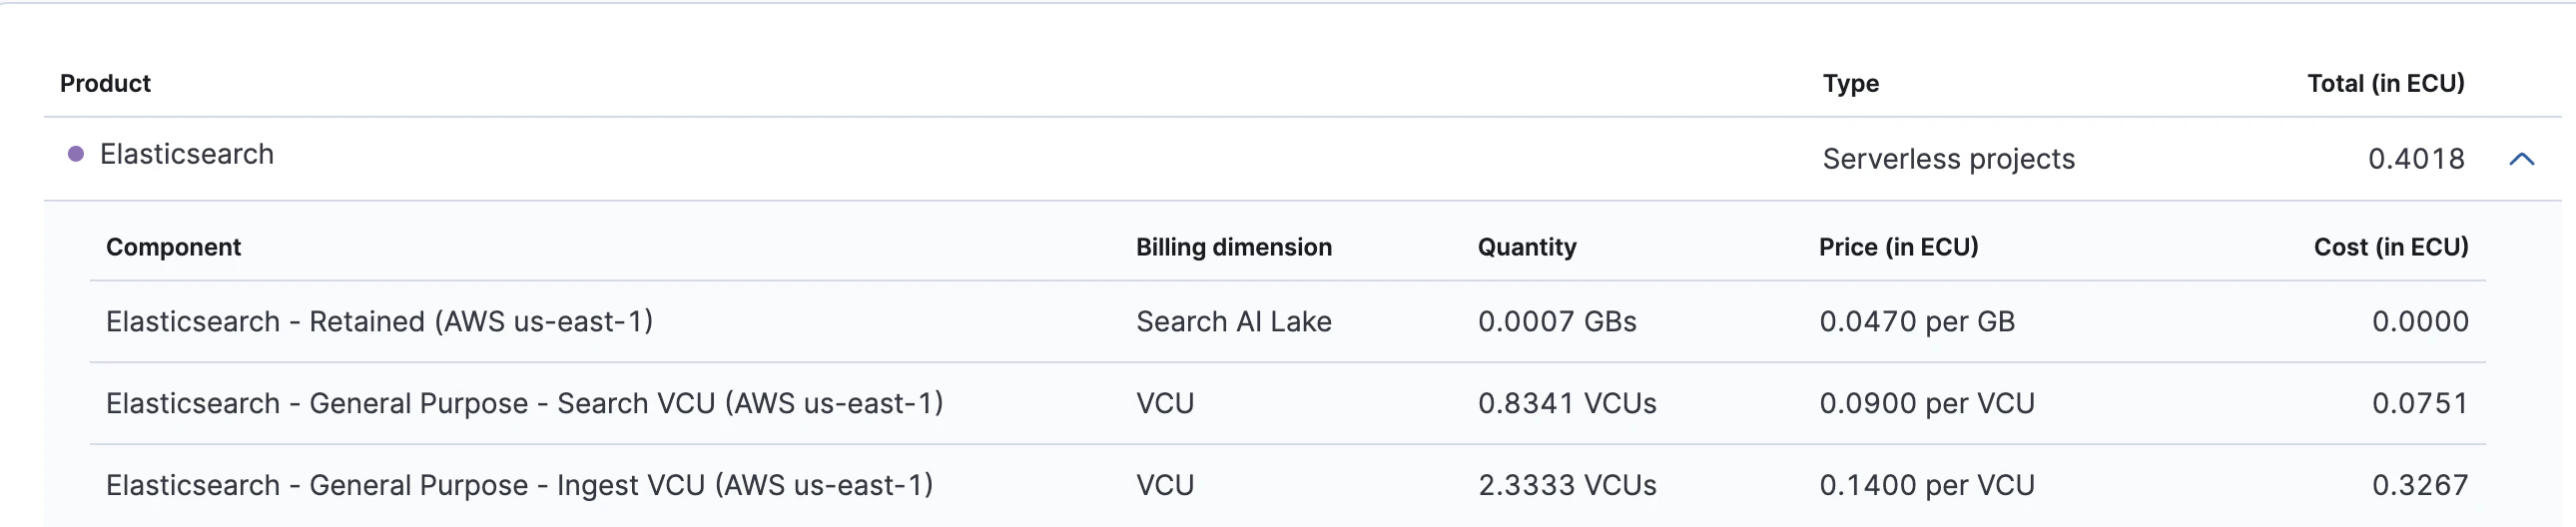
Task: Click the 0.0900 per VCU price
Action: (x=1926, y=404)
